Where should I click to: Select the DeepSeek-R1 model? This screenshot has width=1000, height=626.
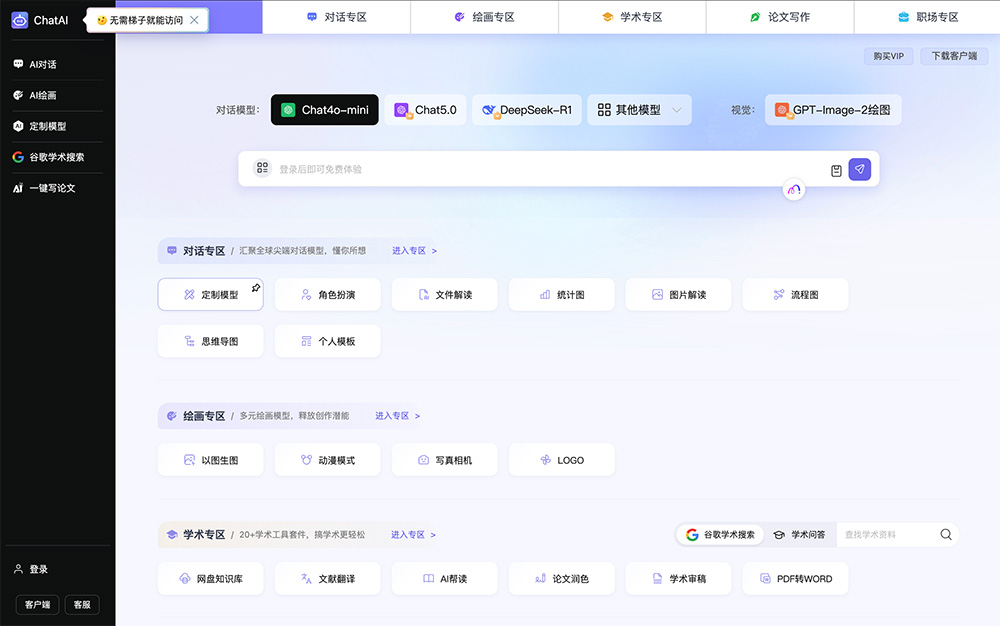click(x=527, y=110)
